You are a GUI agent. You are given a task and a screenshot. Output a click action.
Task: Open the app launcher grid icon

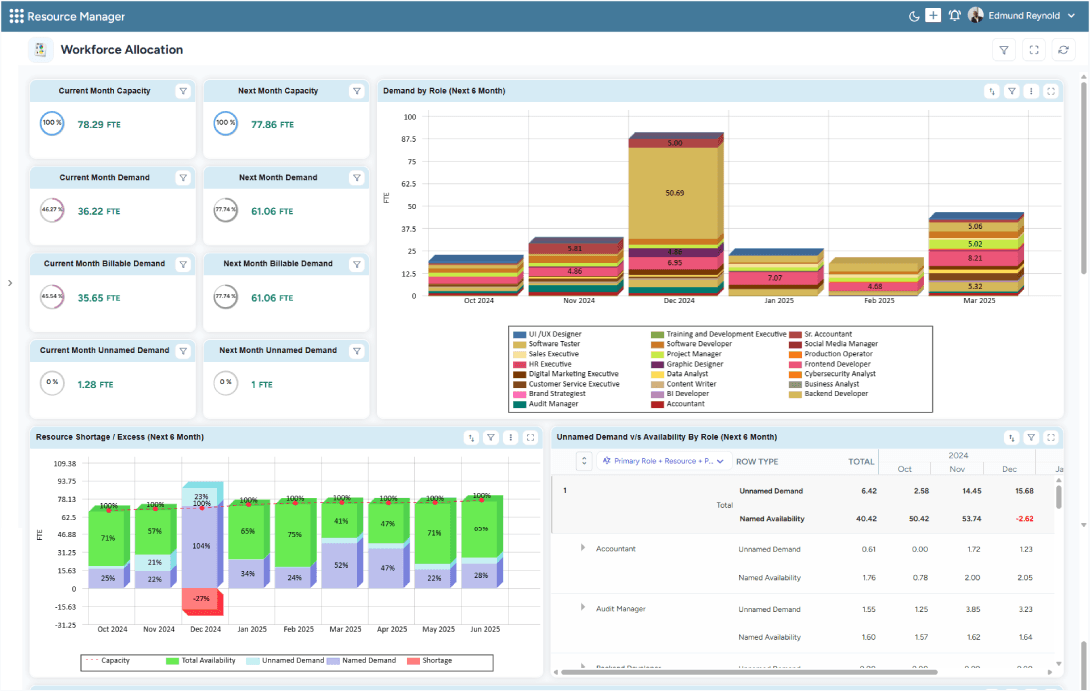(x=17, y=16)
